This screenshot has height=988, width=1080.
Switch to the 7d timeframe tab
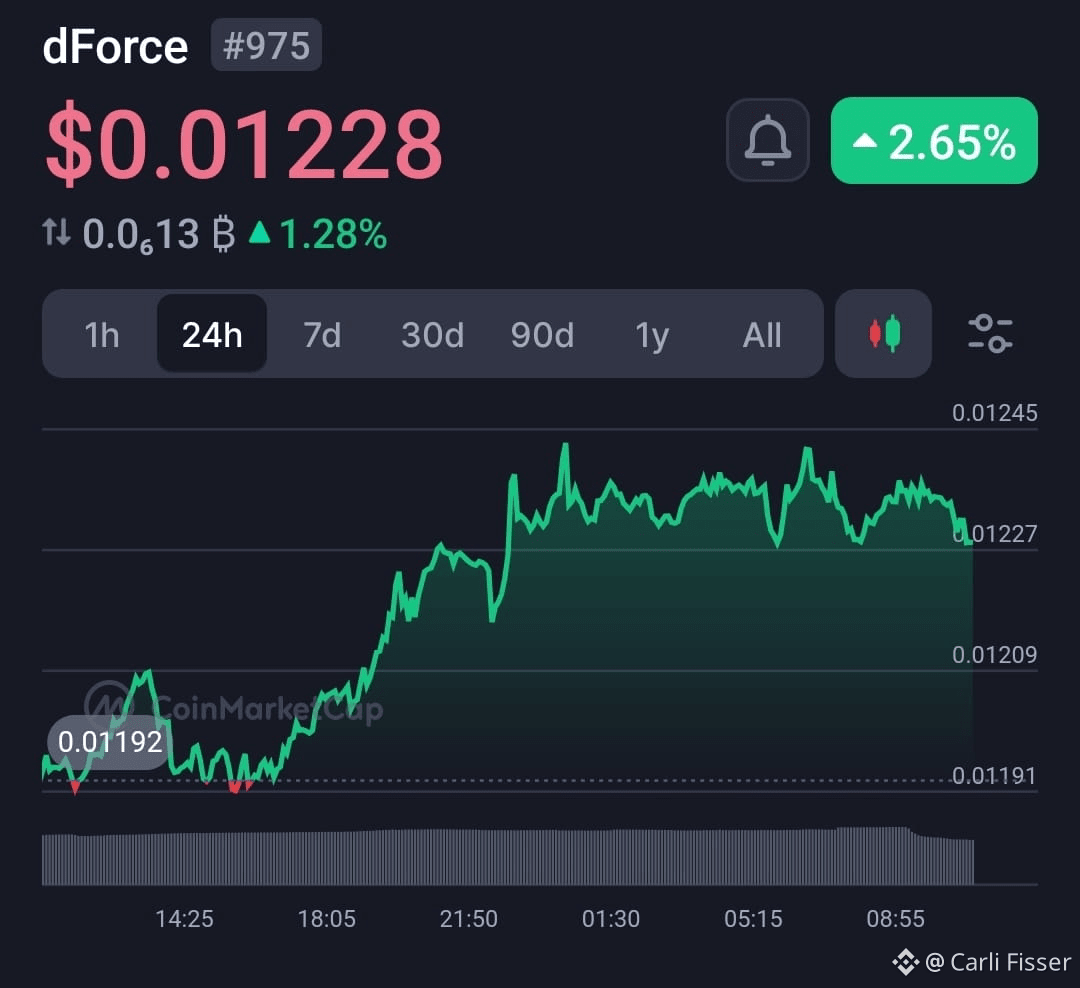tap(322, 336)
